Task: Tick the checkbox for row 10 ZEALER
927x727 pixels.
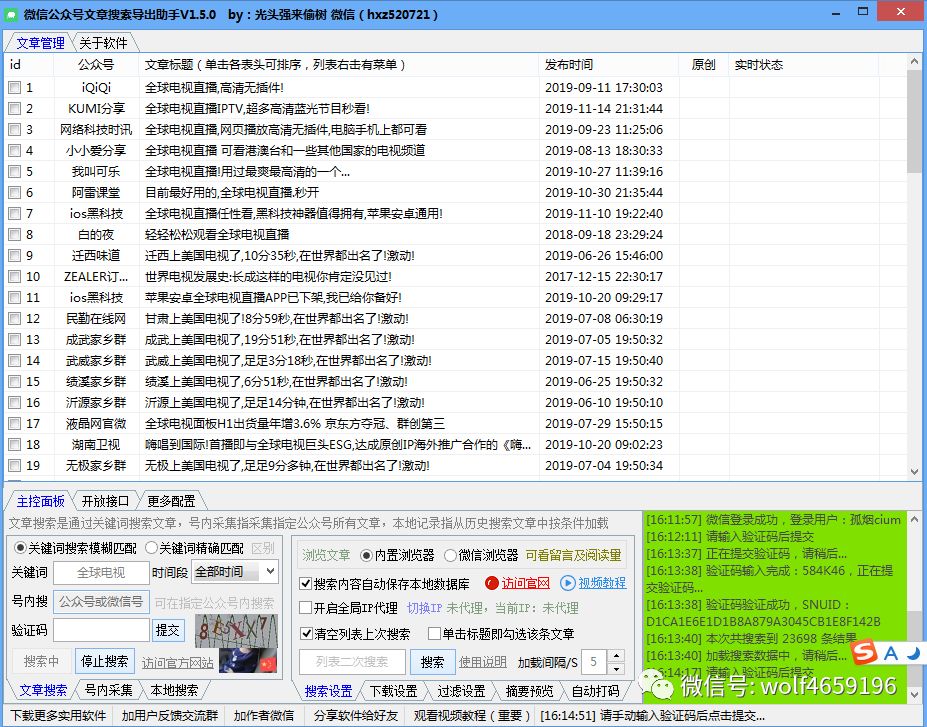Action: pyautogui.click(x=15, y=277)
